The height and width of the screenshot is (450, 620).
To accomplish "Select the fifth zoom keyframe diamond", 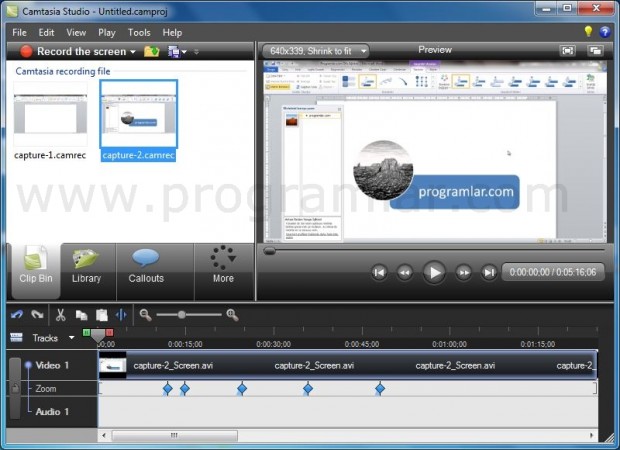I will (380, 389).
